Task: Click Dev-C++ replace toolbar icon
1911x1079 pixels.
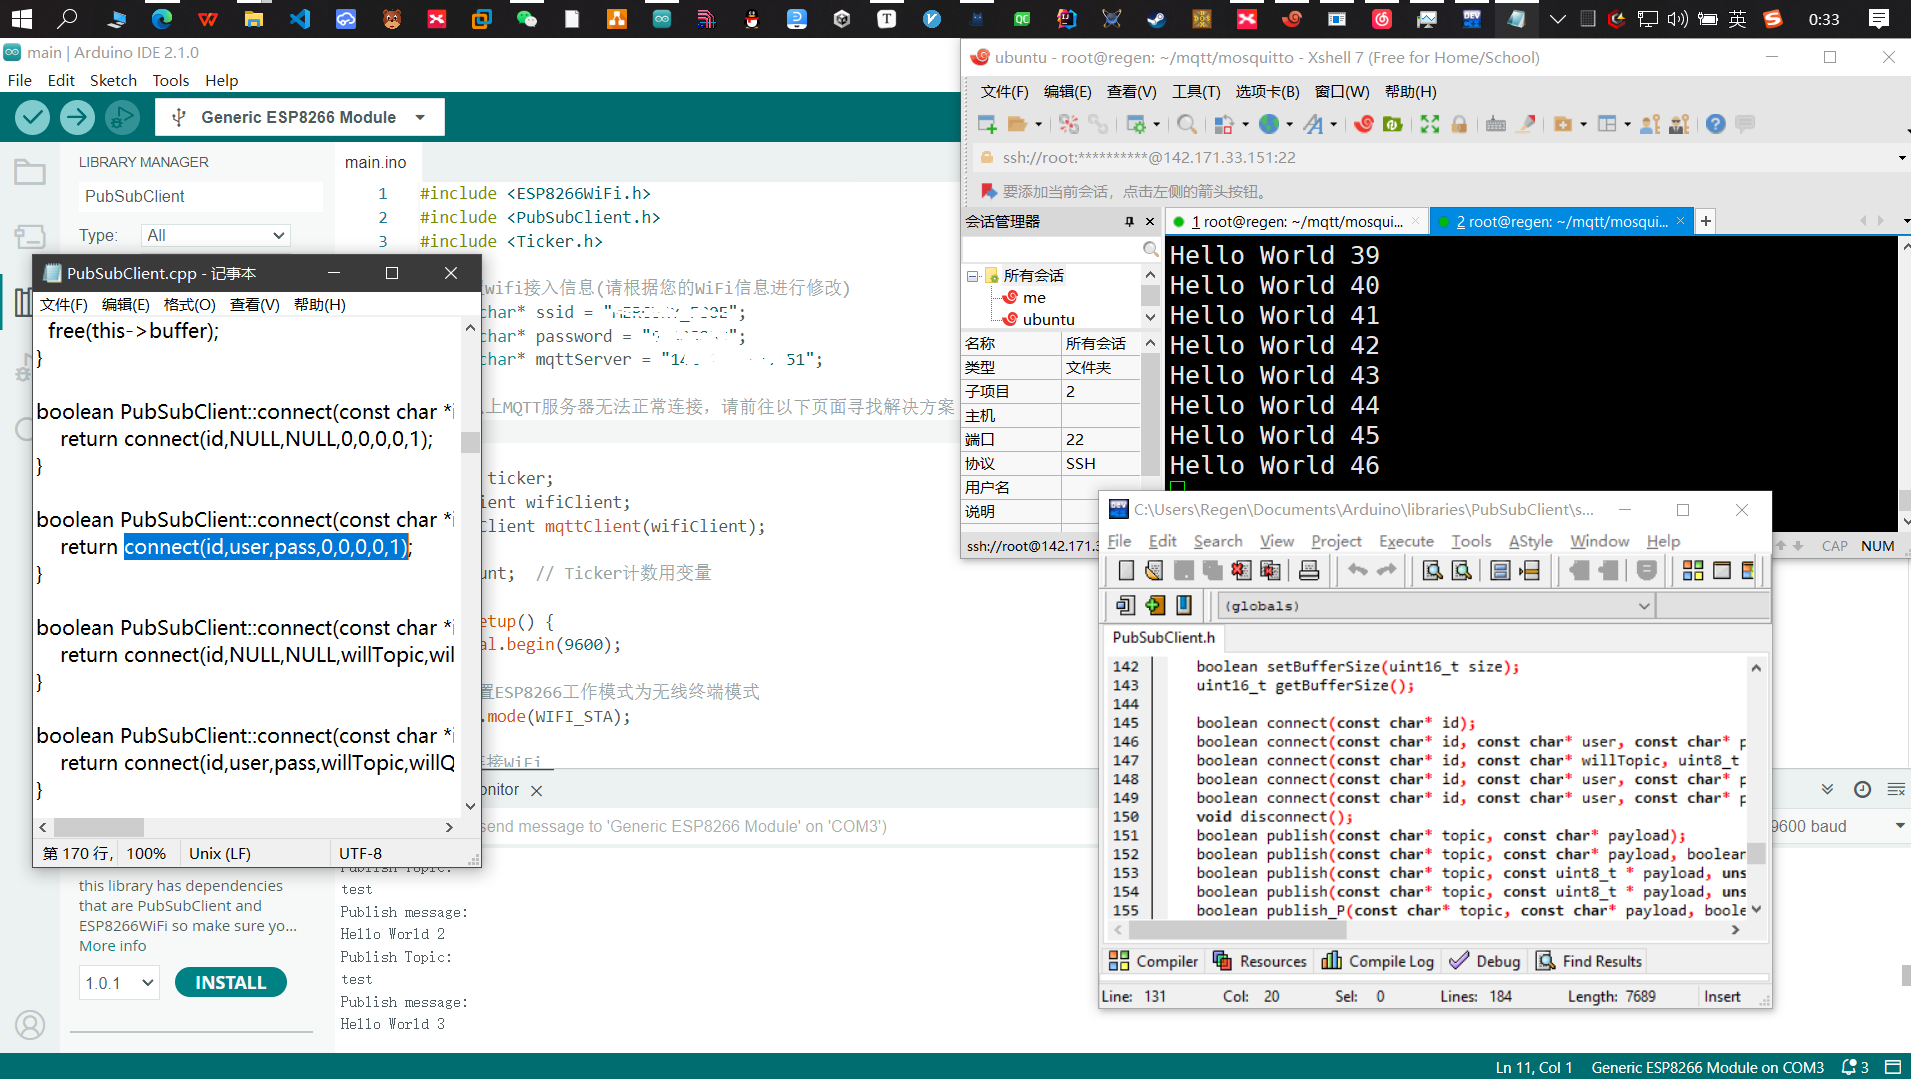Action: pyautogui.click(x=1461, y=571)
